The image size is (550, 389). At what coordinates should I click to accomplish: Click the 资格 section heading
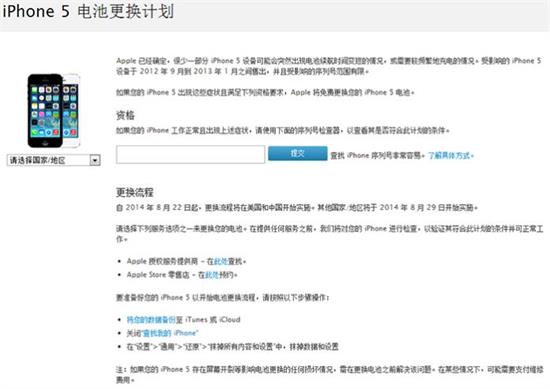125,115
